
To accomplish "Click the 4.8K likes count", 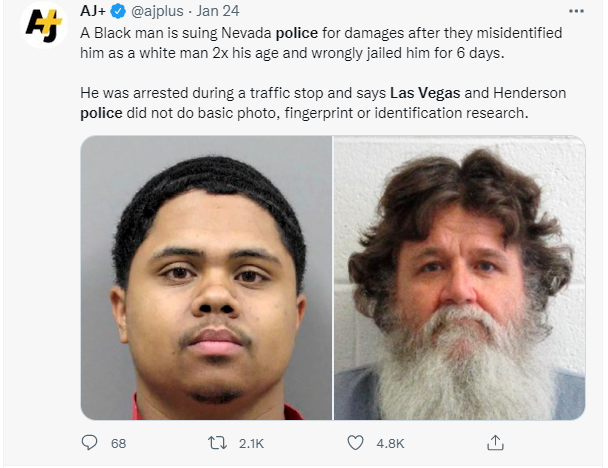I will coord(390,443).
